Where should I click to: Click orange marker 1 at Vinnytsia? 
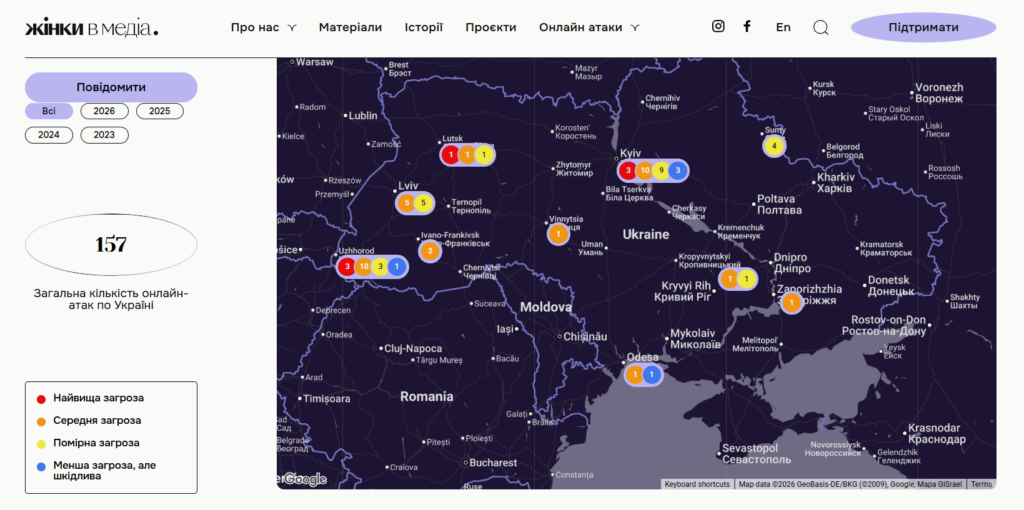coord(558,234)
